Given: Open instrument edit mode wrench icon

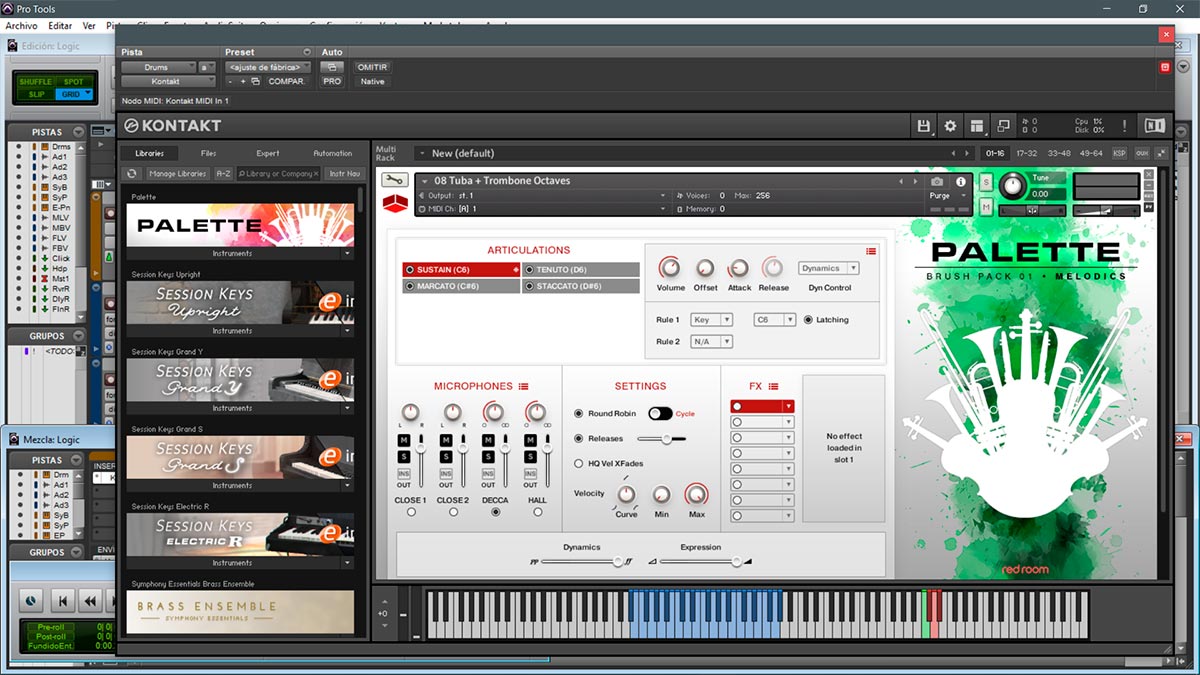Looking at the screenshot, I should (394, 180).
